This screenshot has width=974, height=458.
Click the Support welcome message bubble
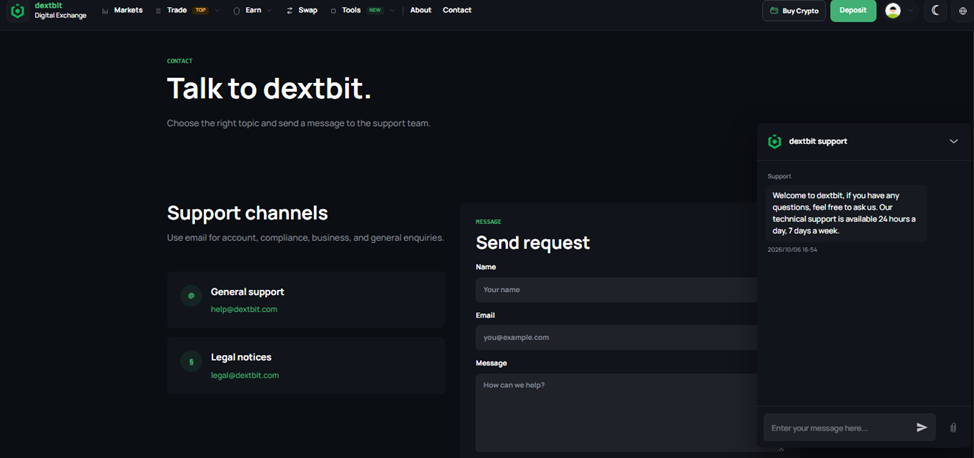click(846, 213)
